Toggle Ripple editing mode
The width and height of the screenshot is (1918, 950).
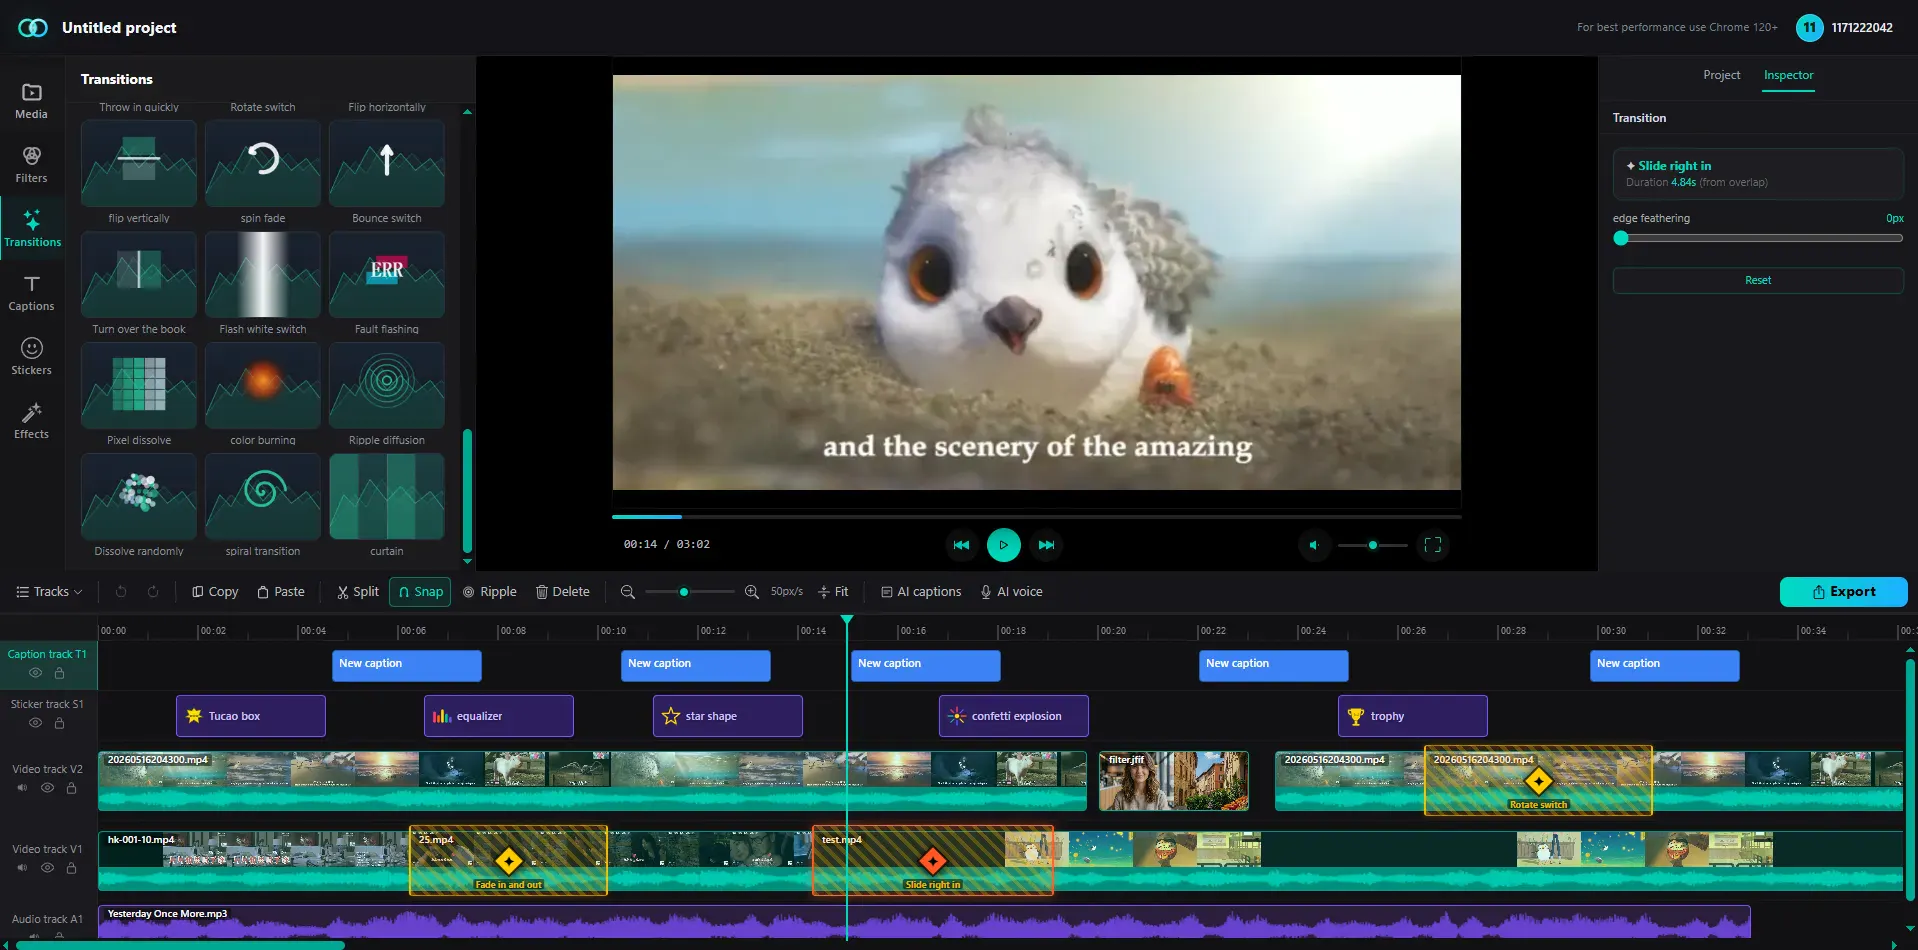pyautogui.click(x=490, y=592)
